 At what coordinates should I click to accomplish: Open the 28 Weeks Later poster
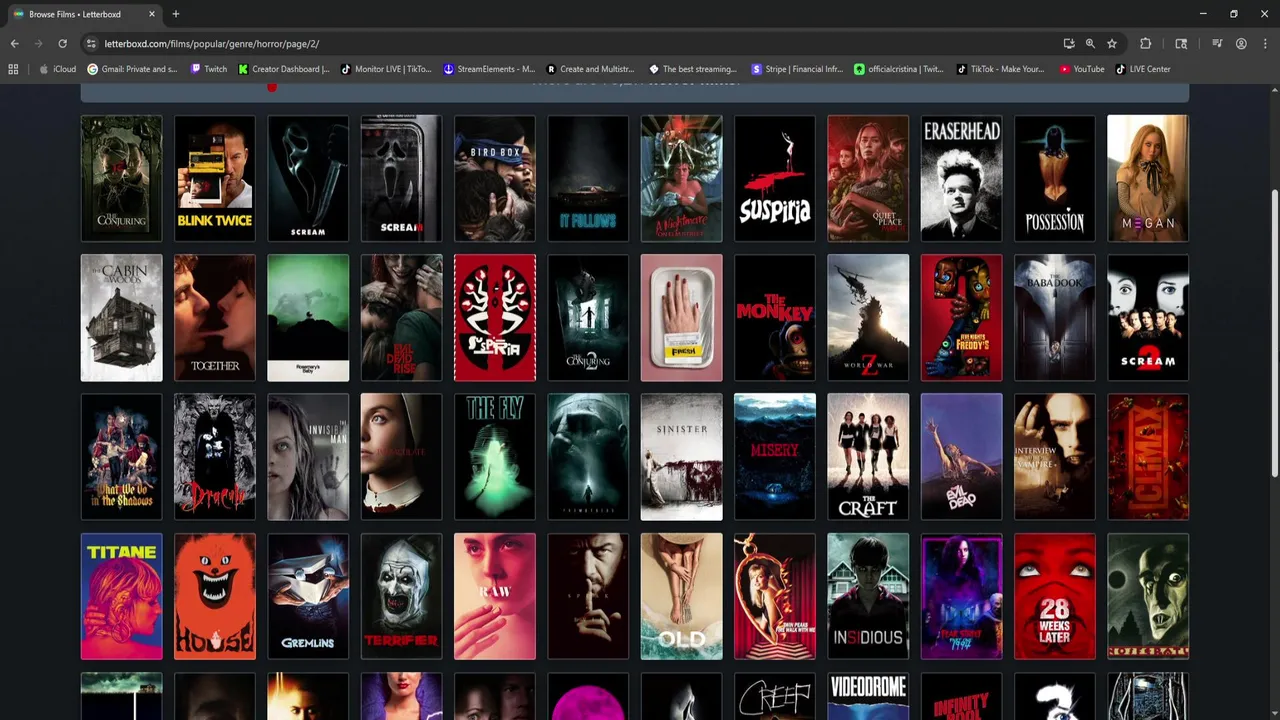(1055, 597)
